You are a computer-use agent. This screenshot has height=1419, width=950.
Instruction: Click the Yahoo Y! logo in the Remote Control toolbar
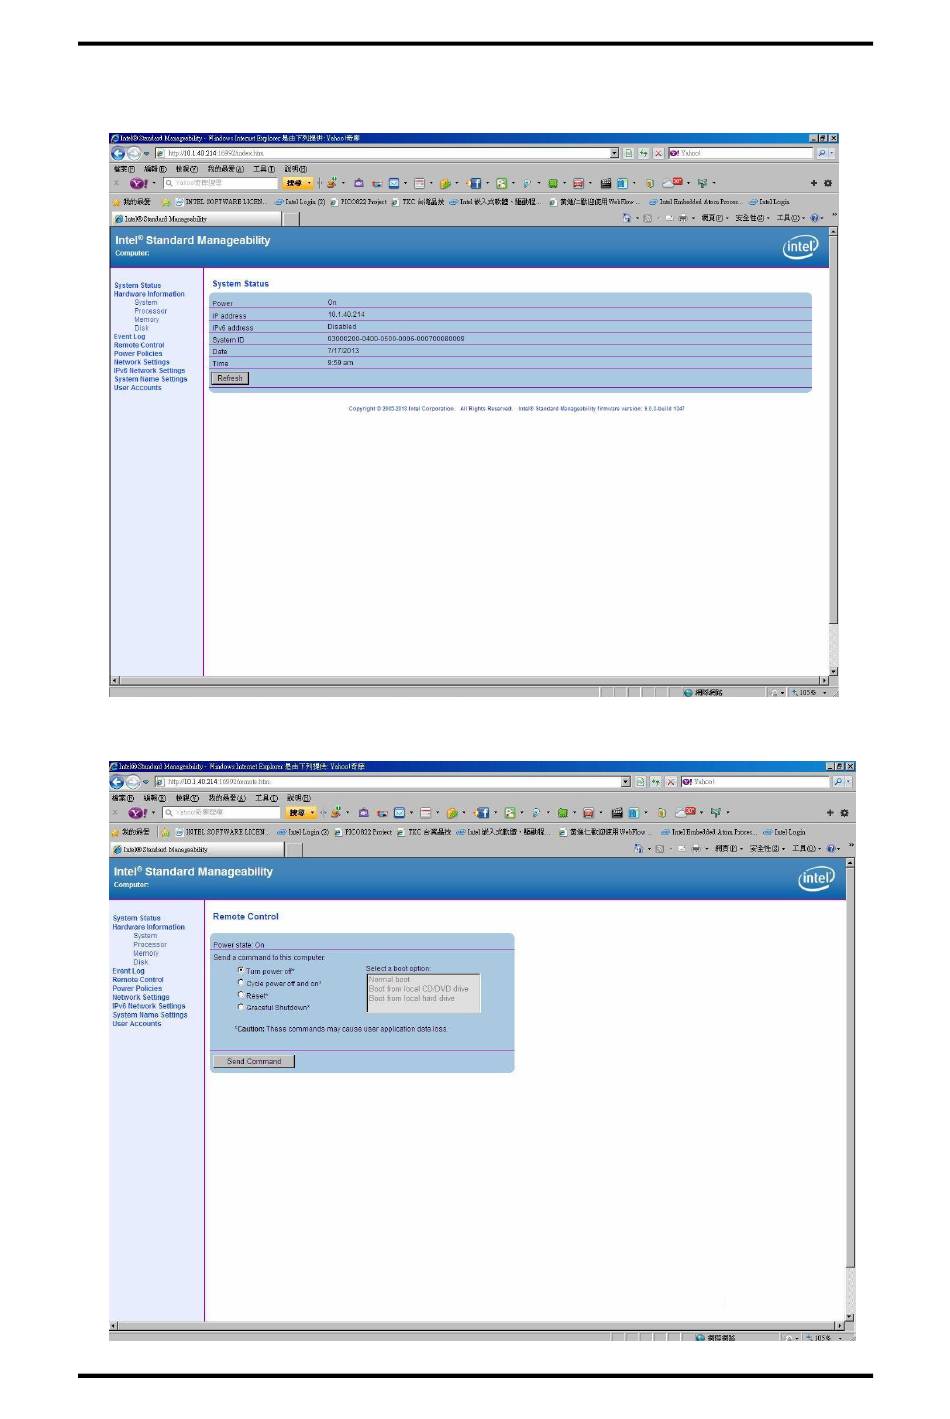click(x=137, y=813)
